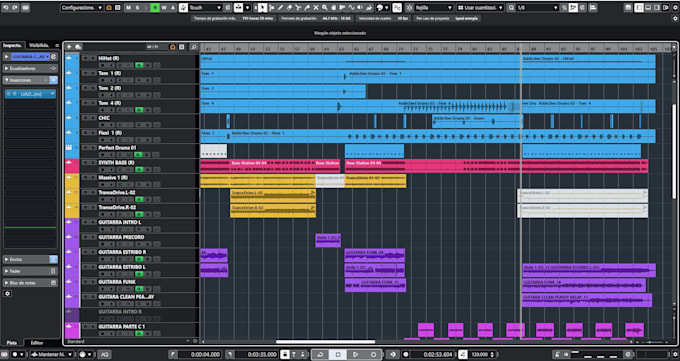Open the 1/8 quantize preset dropdown
The height and width of the screenshot is (361, 680).
point(537,7)
